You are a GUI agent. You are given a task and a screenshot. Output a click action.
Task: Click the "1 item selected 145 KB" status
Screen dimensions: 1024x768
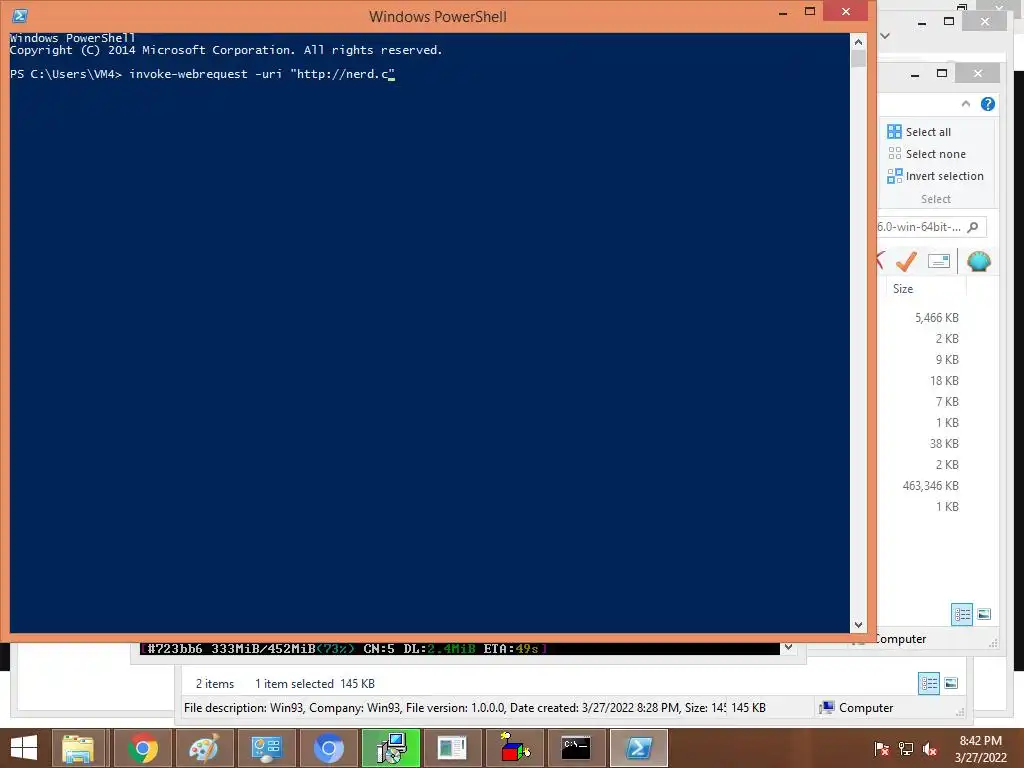click(315, 684)
